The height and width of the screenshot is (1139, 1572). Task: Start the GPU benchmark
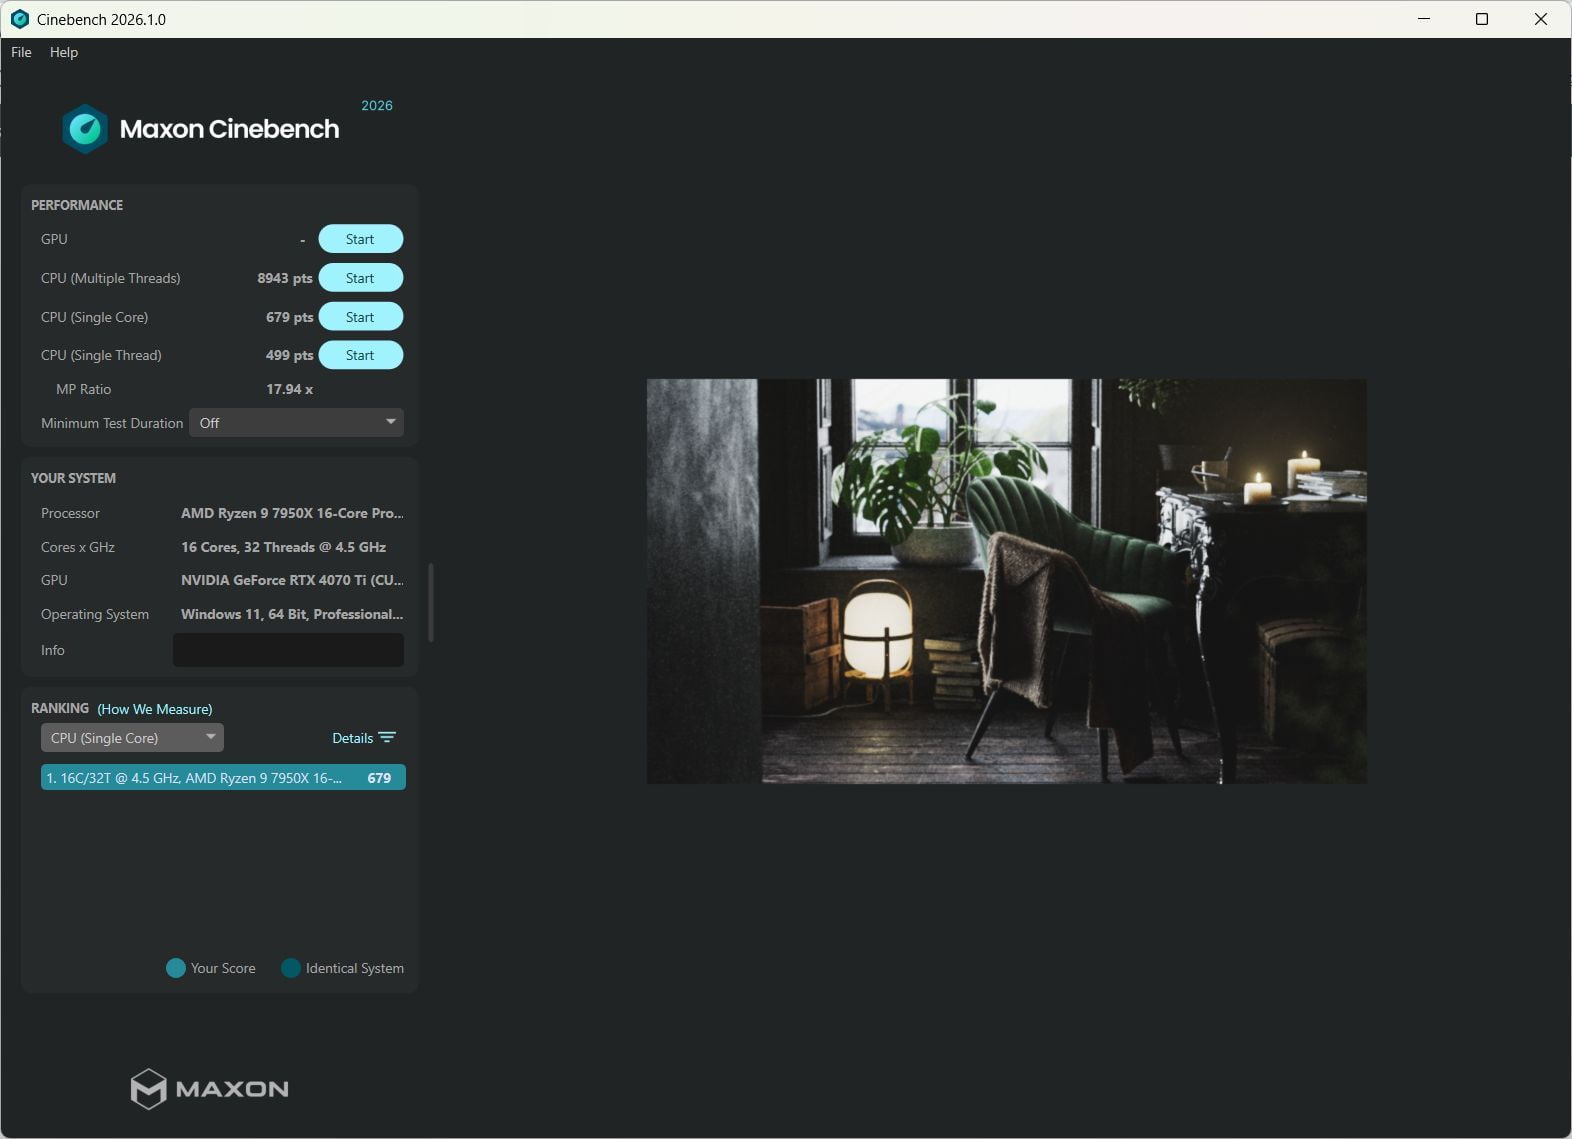point(360,239)
